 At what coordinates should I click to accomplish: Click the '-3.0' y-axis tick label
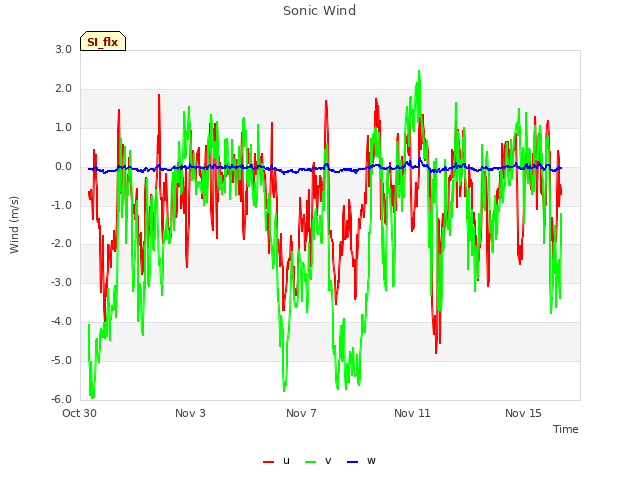tap(62, 282)
